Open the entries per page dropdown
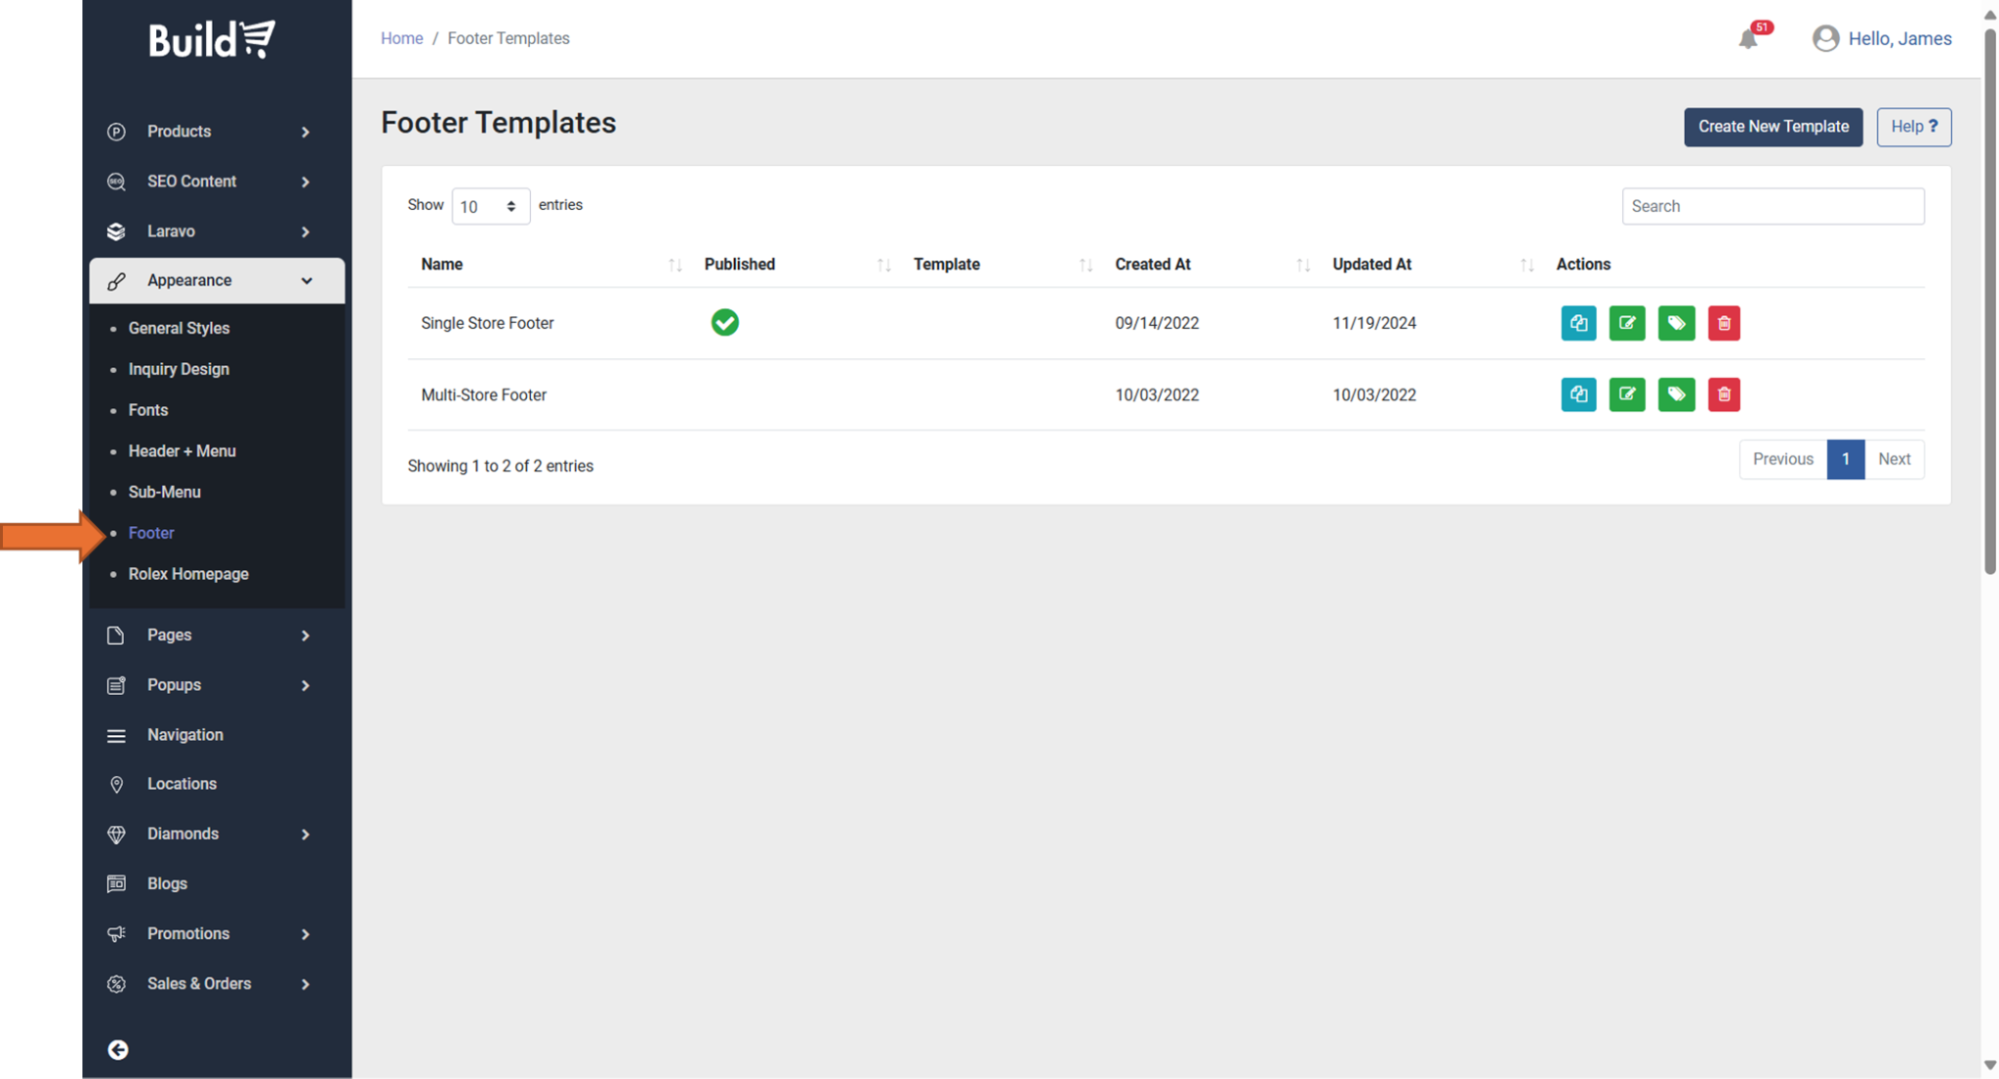Image resolution: width=1999 pixels, height=1079 pixels. tap(490, 206)
